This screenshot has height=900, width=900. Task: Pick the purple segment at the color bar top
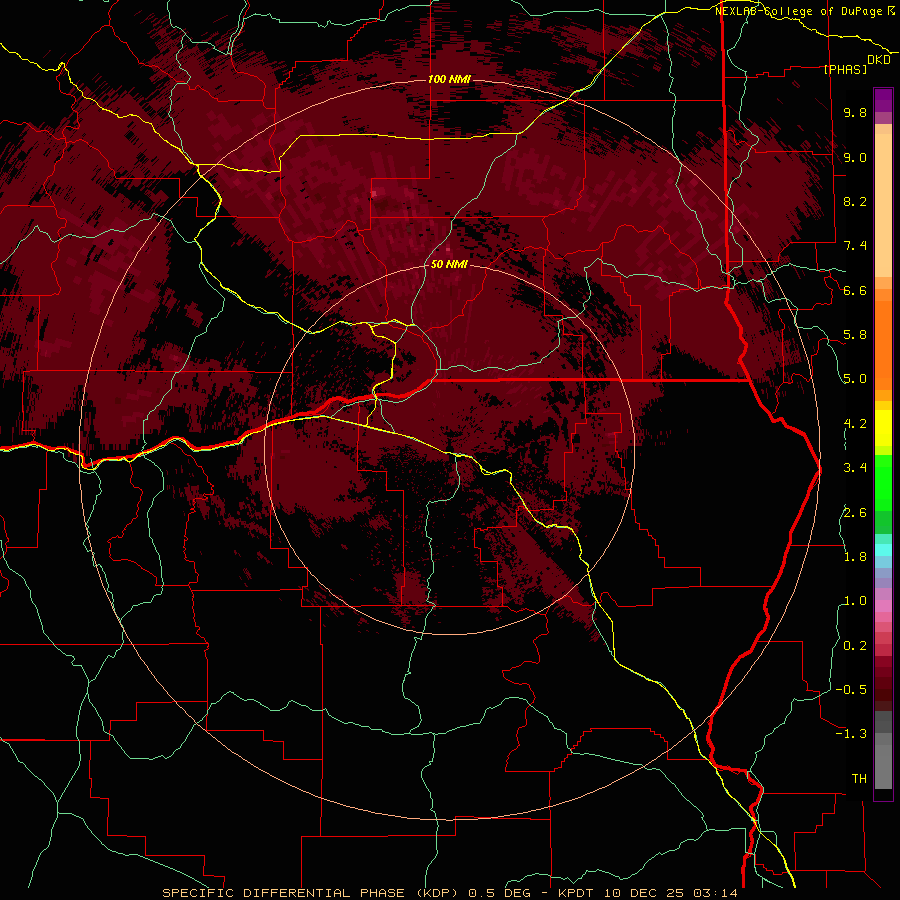point(883,100)
